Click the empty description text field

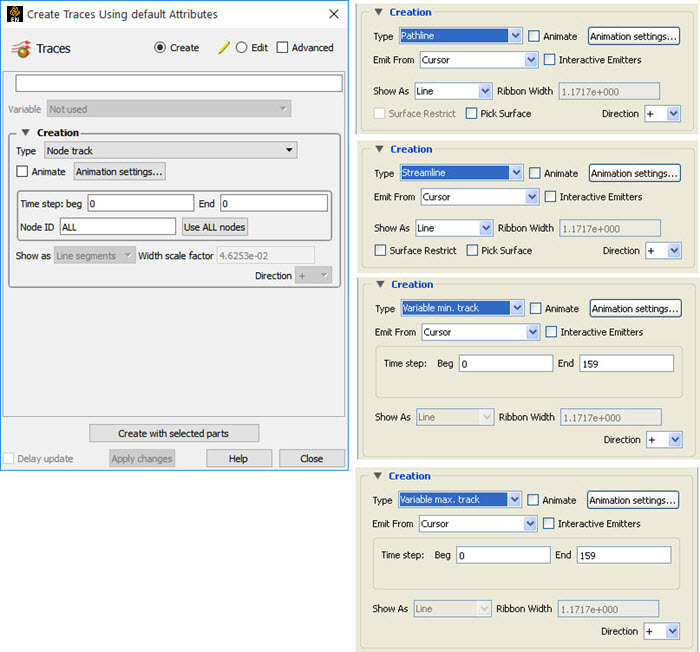coord(179,84)
